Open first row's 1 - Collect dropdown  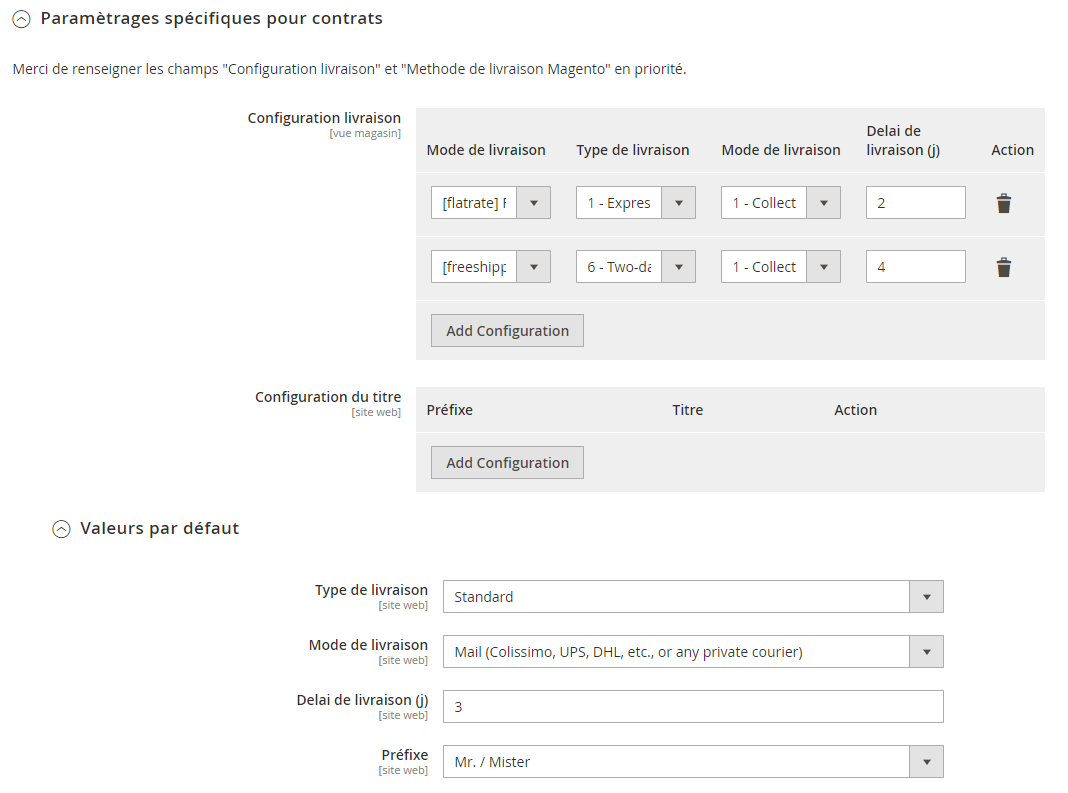point(780,203)
